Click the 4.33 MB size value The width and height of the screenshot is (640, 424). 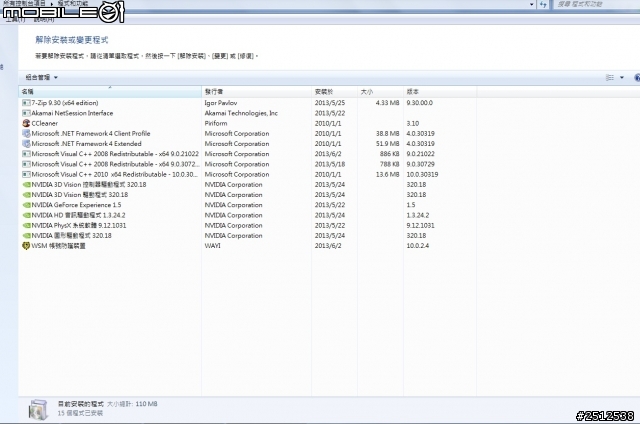387,103
